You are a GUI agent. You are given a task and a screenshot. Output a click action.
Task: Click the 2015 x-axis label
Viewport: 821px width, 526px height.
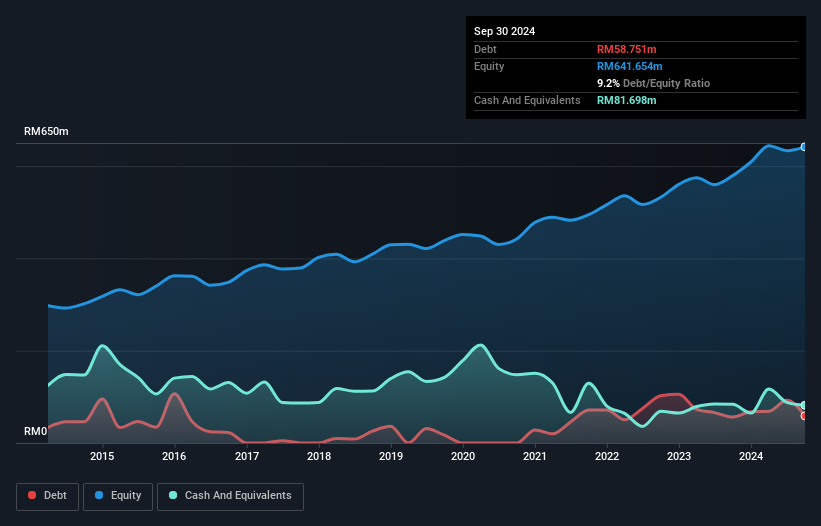102,456
